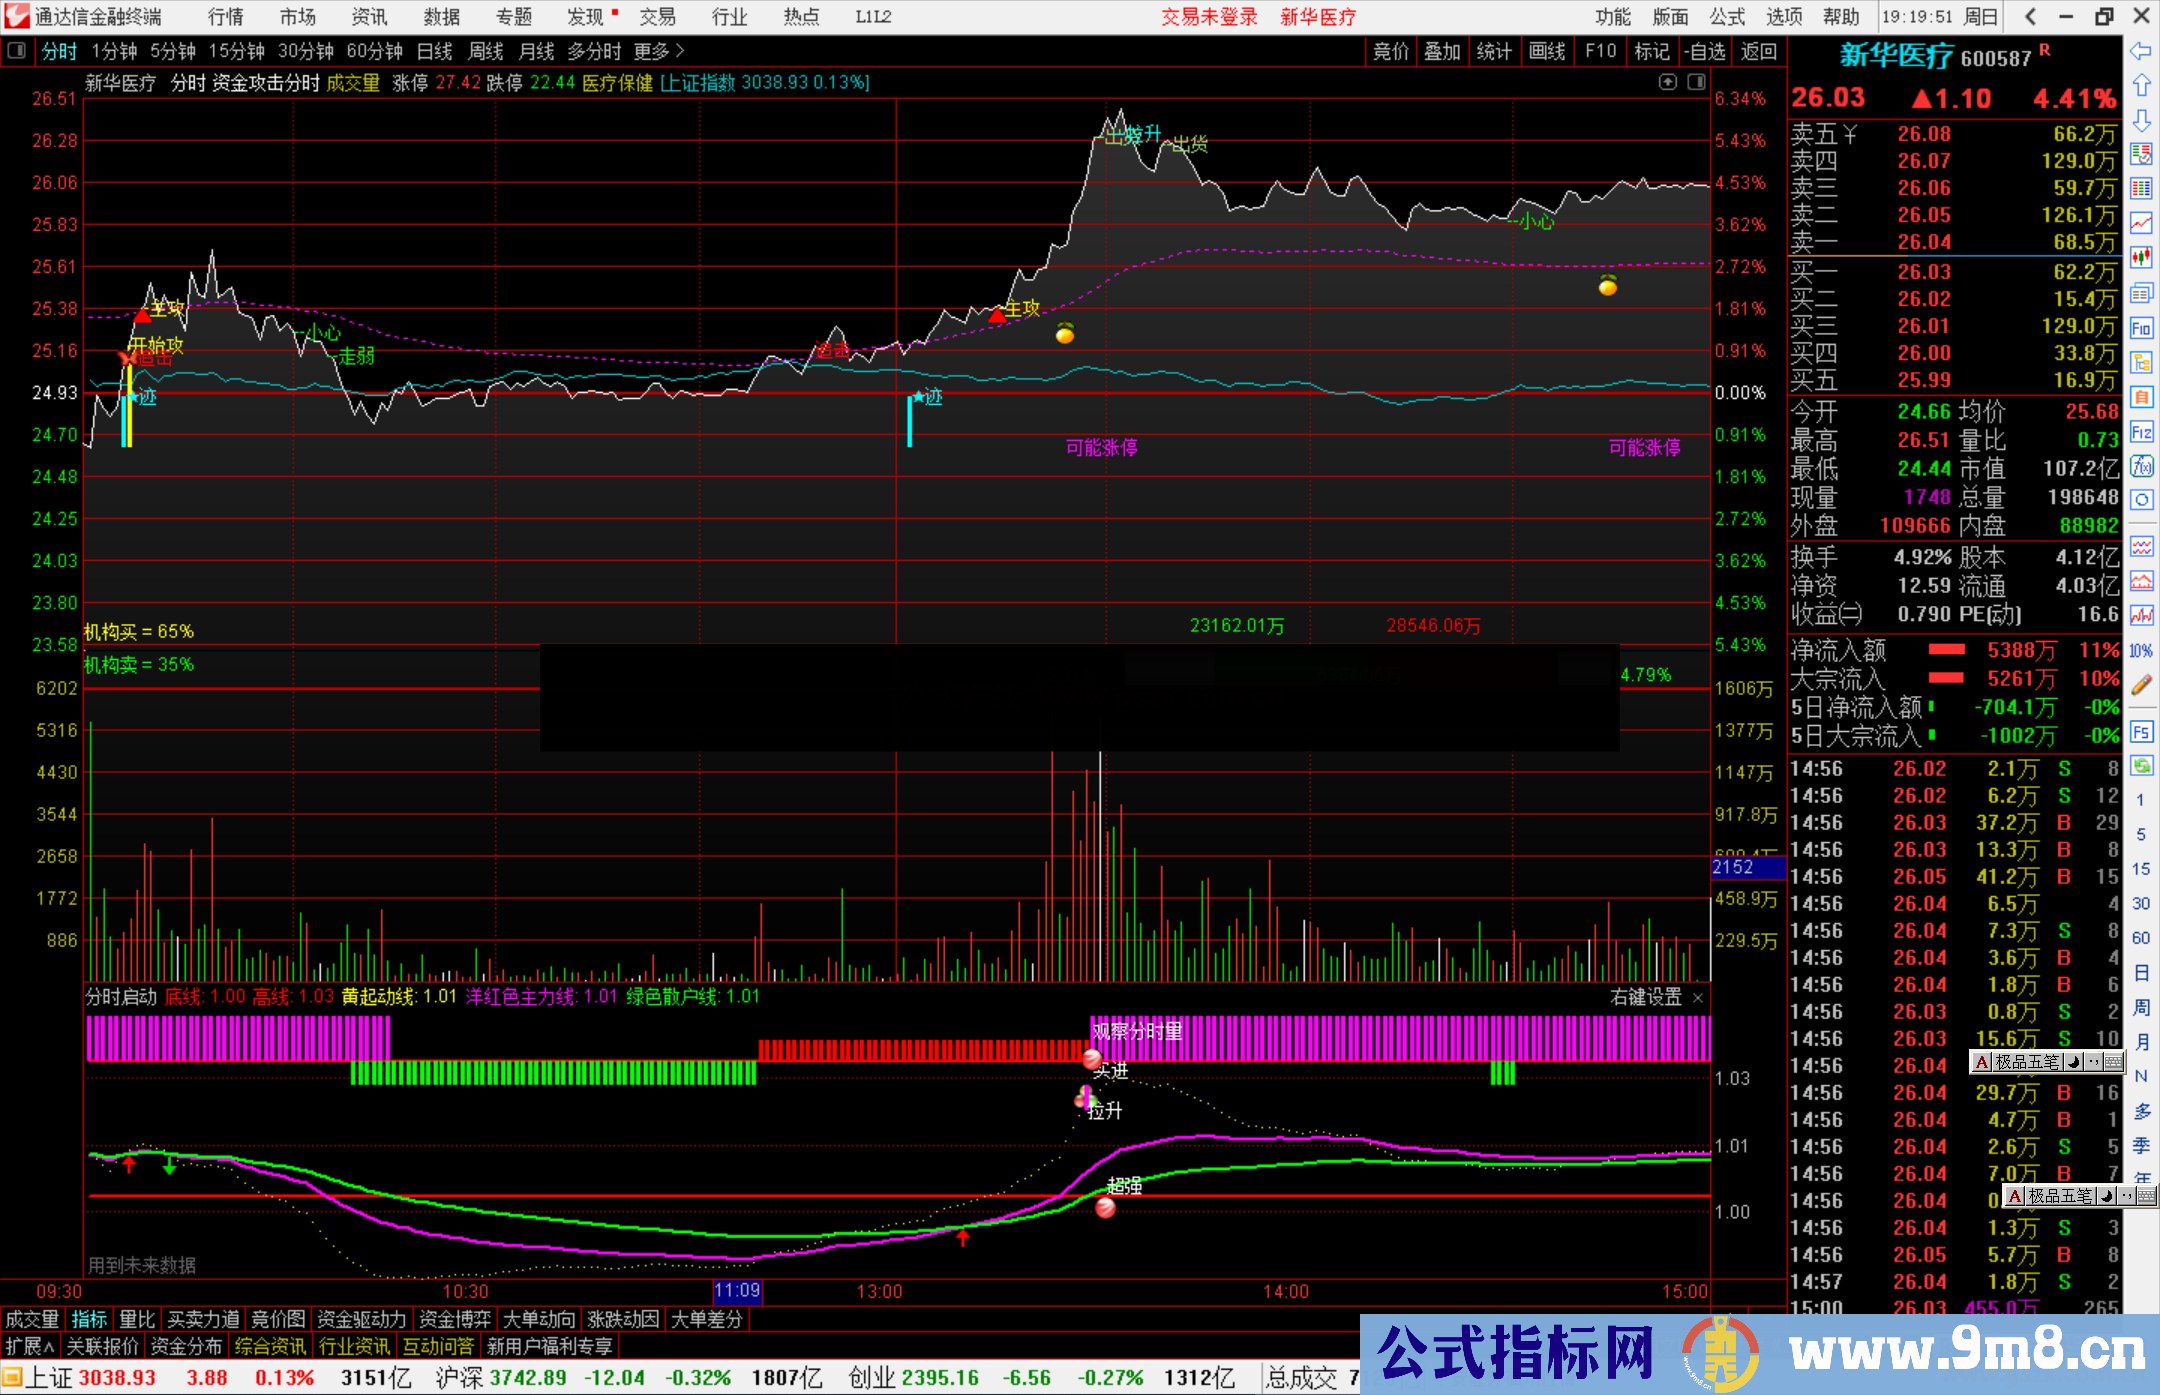Open the F10 company info sidebar icon

coord(2141,328)
